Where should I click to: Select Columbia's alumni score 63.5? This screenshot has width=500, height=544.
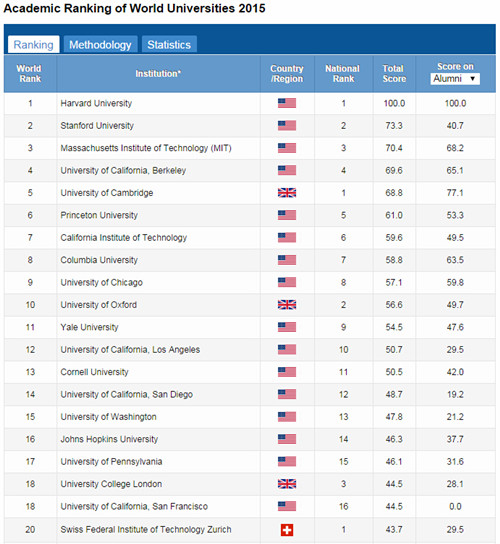(455, 260)
